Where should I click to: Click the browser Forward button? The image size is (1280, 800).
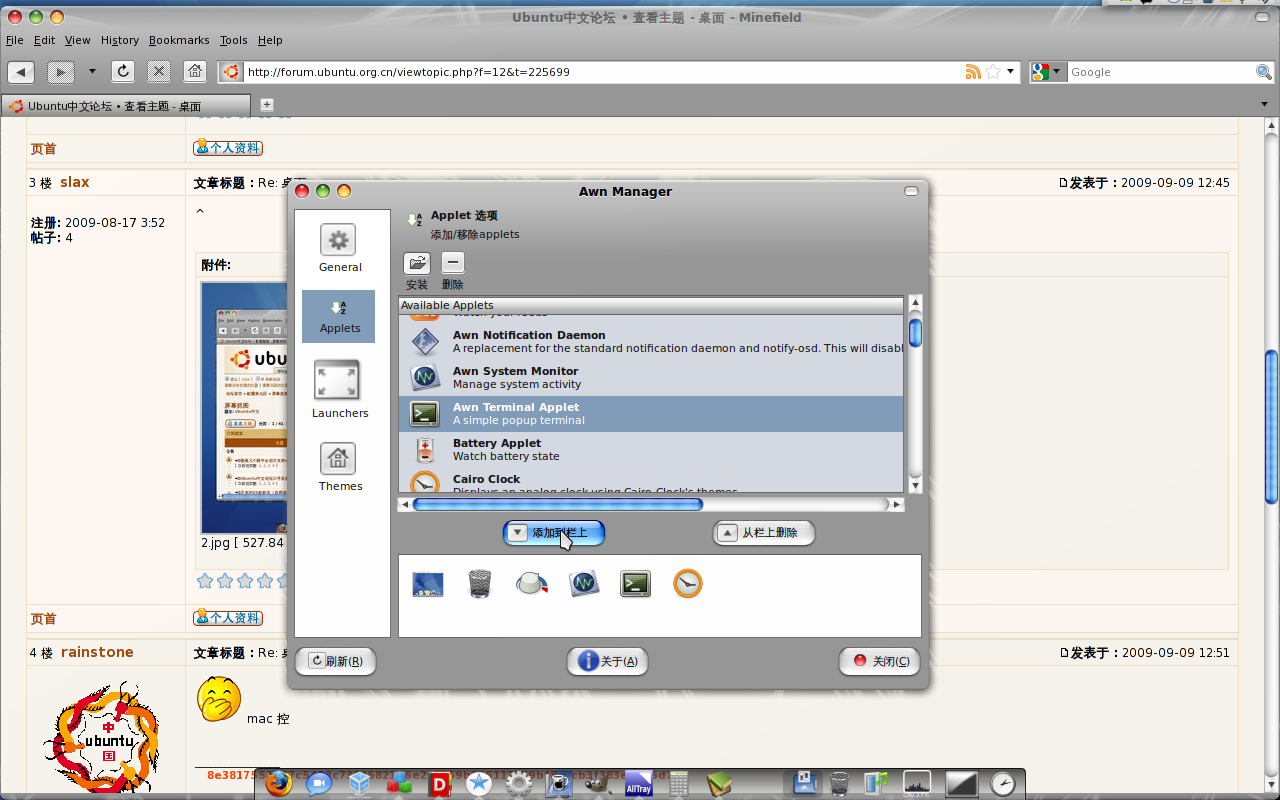[x=61, y=72]
